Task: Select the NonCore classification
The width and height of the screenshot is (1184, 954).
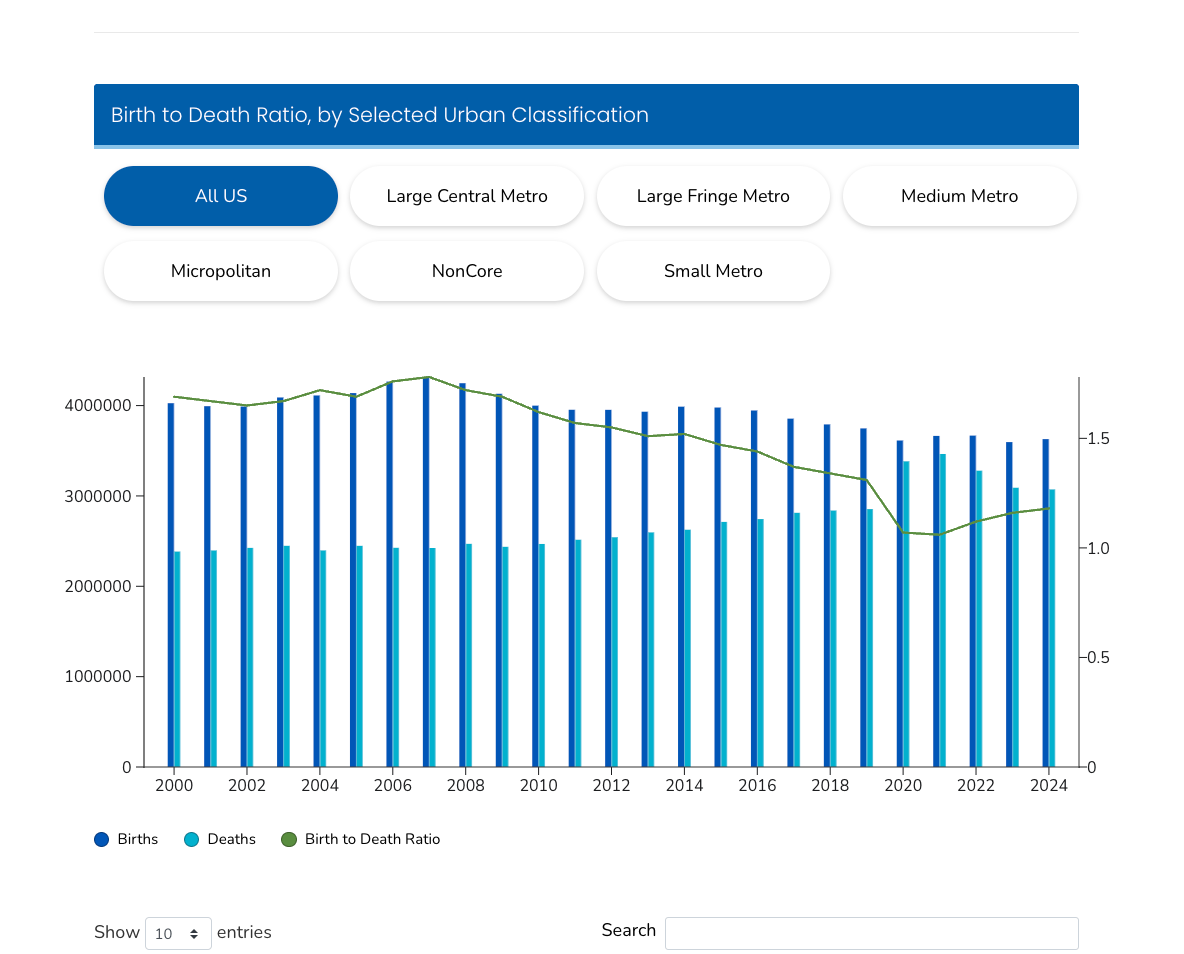Action: pyautogui.click(x=466, y=271)
